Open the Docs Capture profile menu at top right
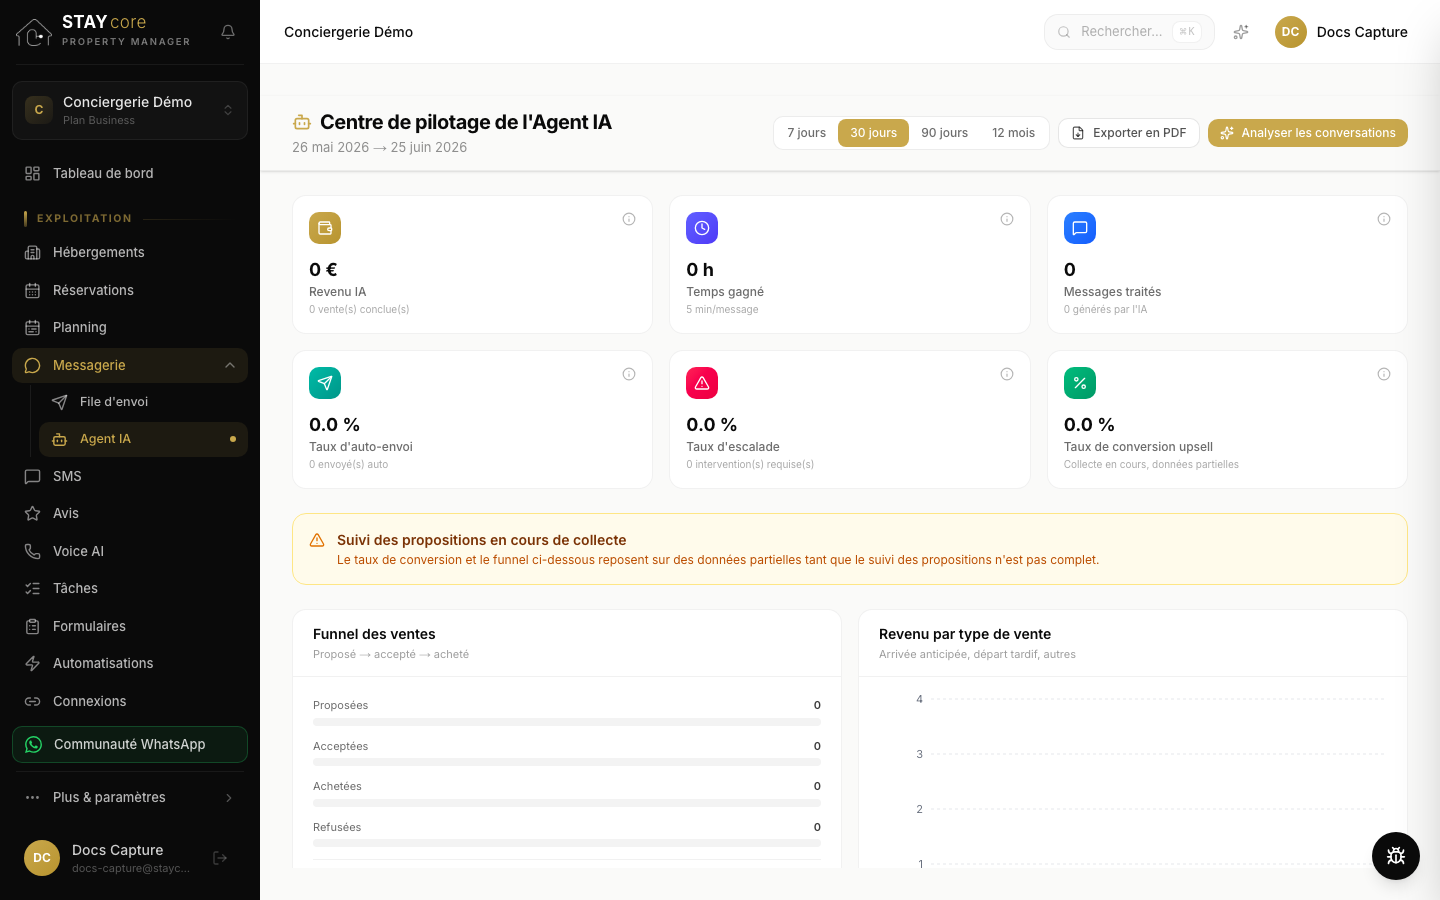The height and width of the screenshot is (900, 1440). point(1341,32)
